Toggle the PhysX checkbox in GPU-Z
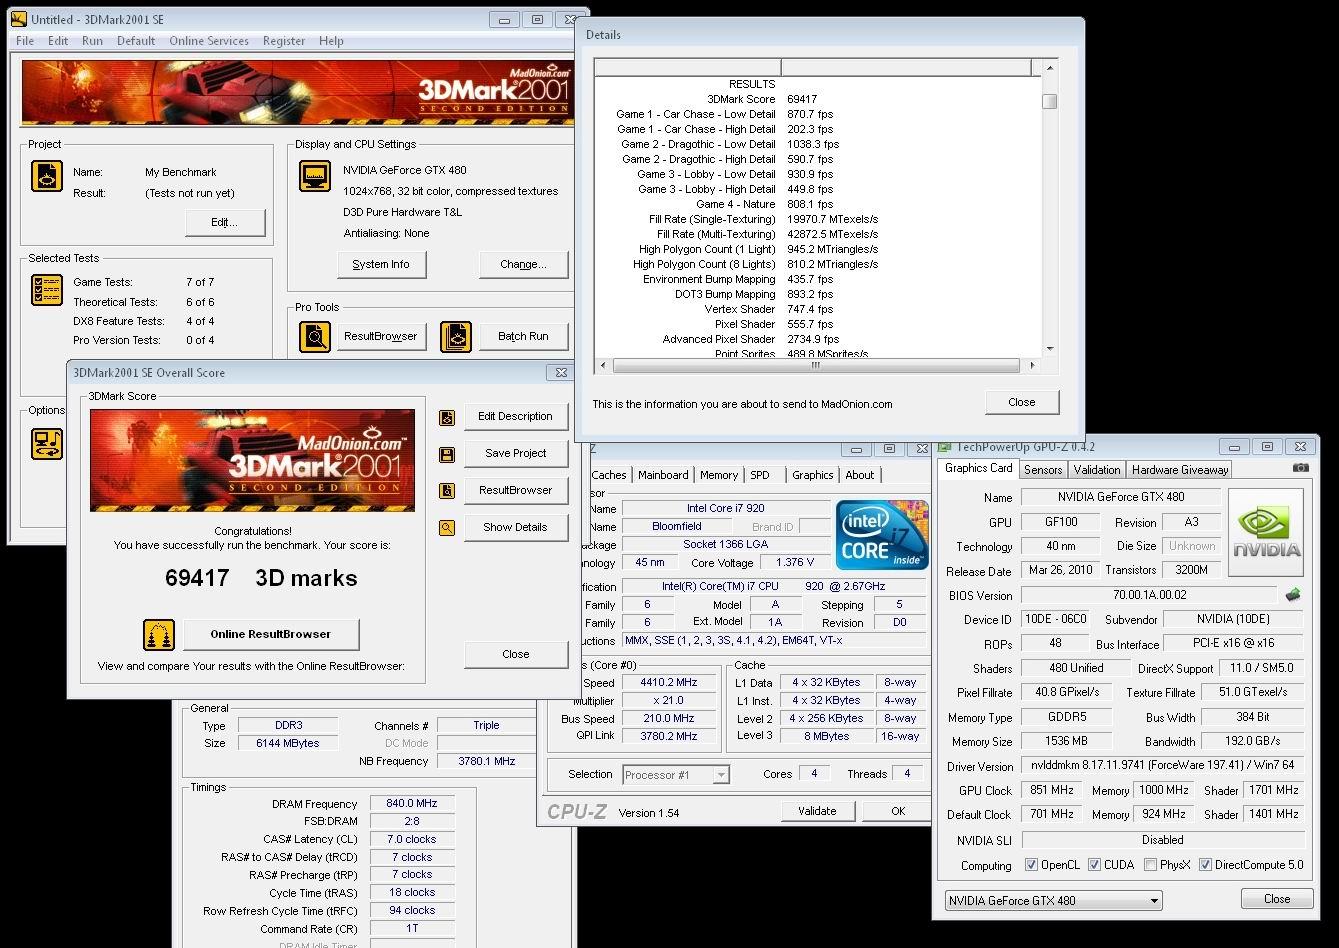 pos(1150,865)
